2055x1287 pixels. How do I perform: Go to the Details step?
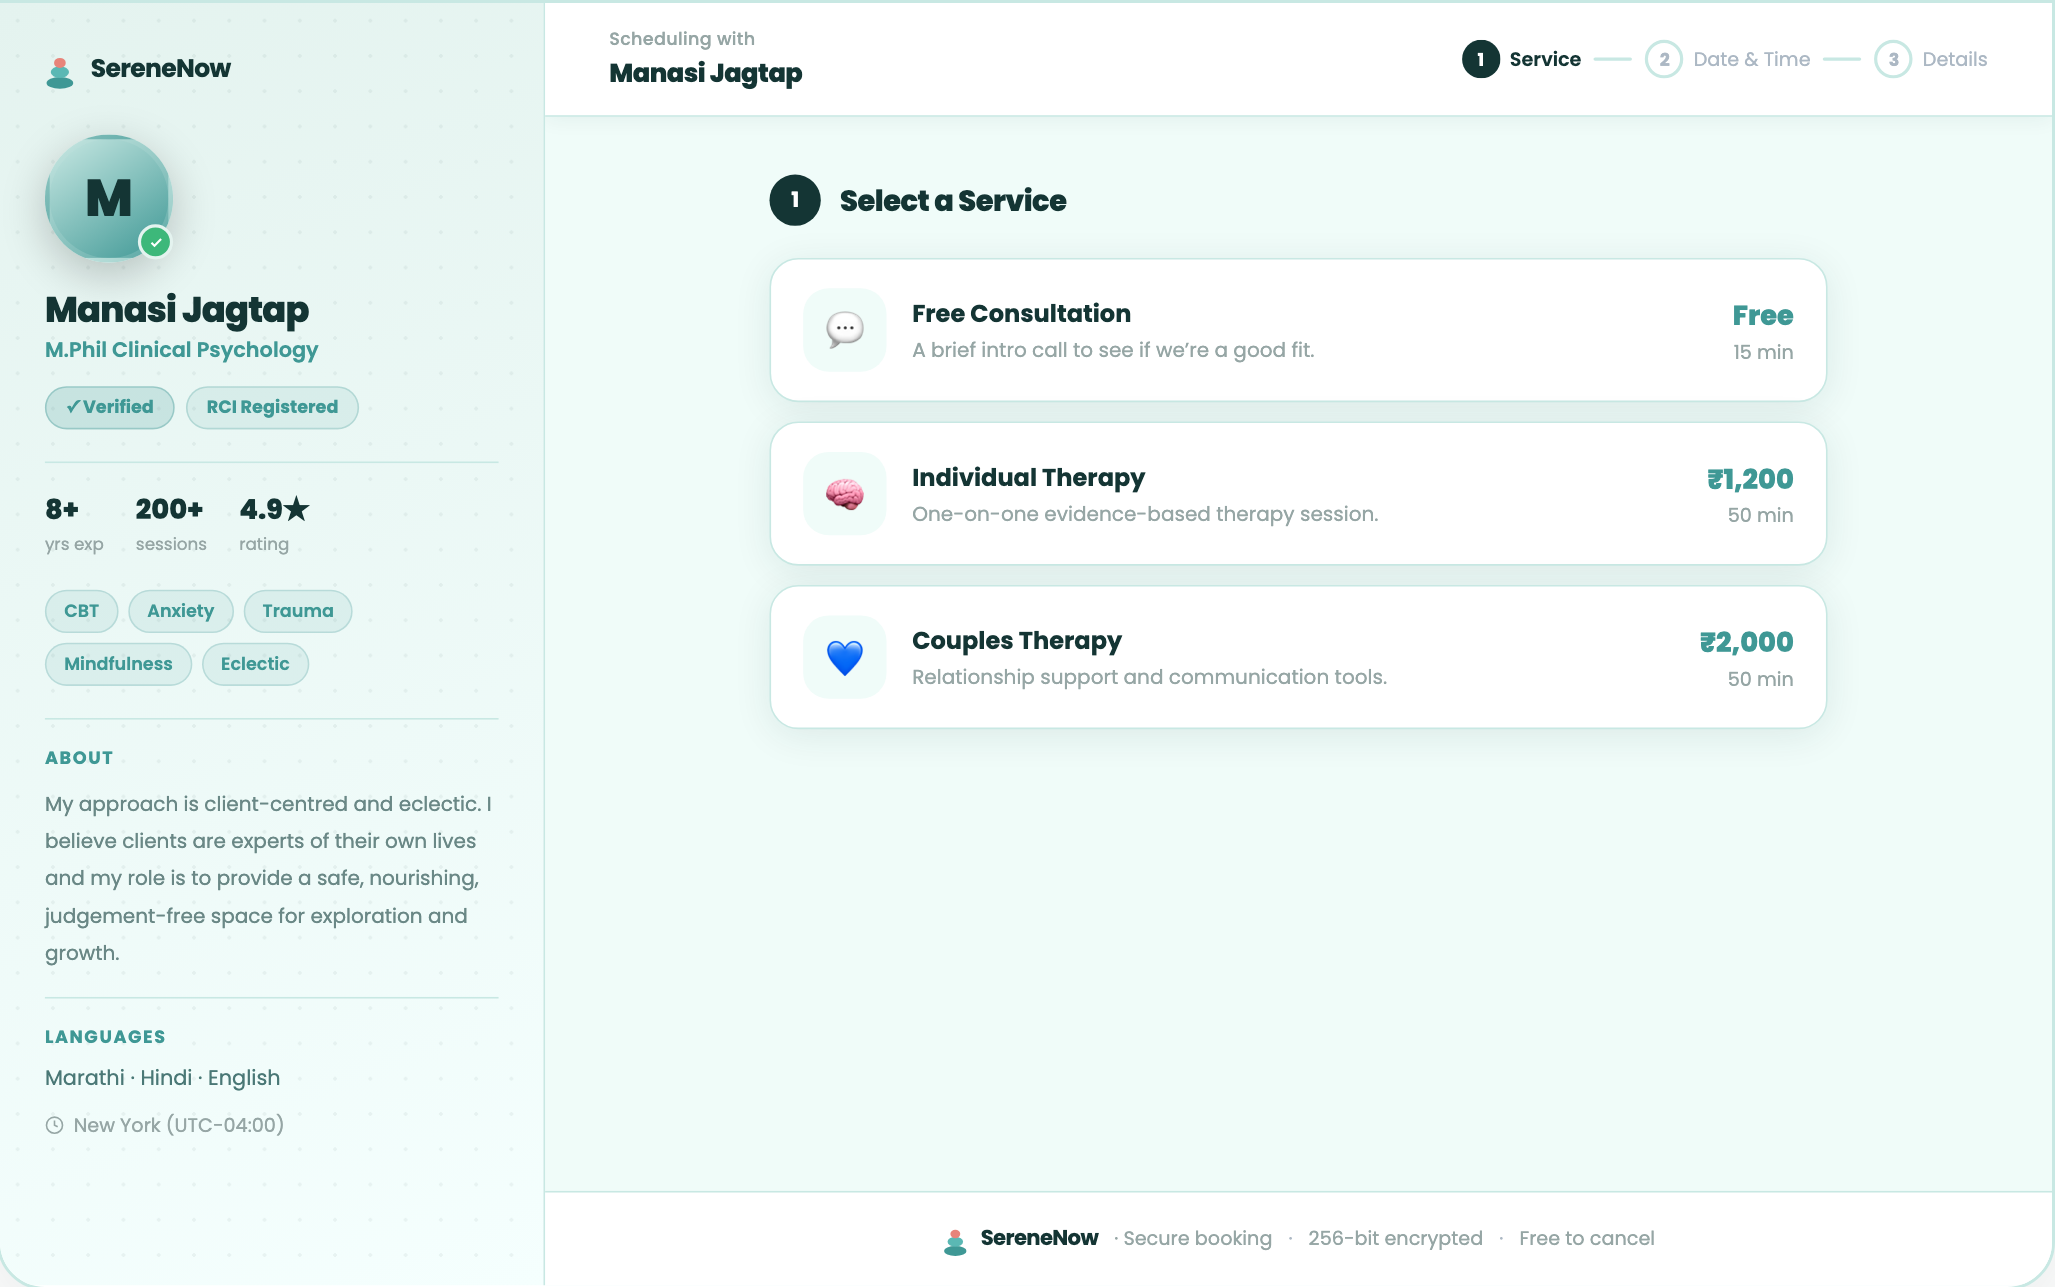[1931, 59]
